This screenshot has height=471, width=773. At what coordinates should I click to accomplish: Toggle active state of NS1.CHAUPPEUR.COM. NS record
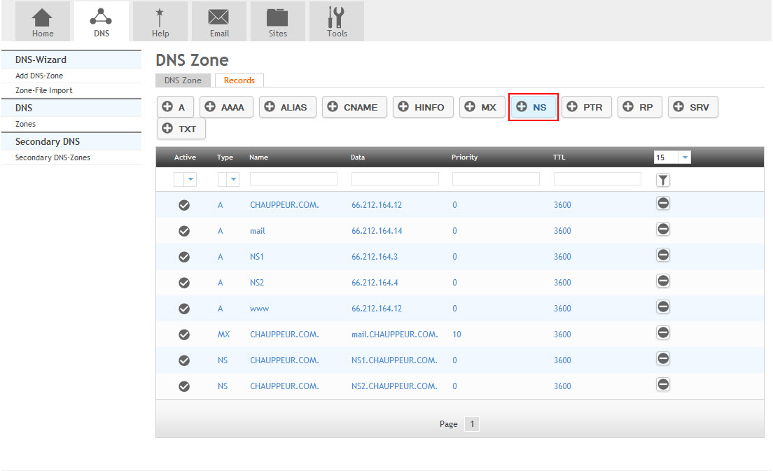click(184, 361)
